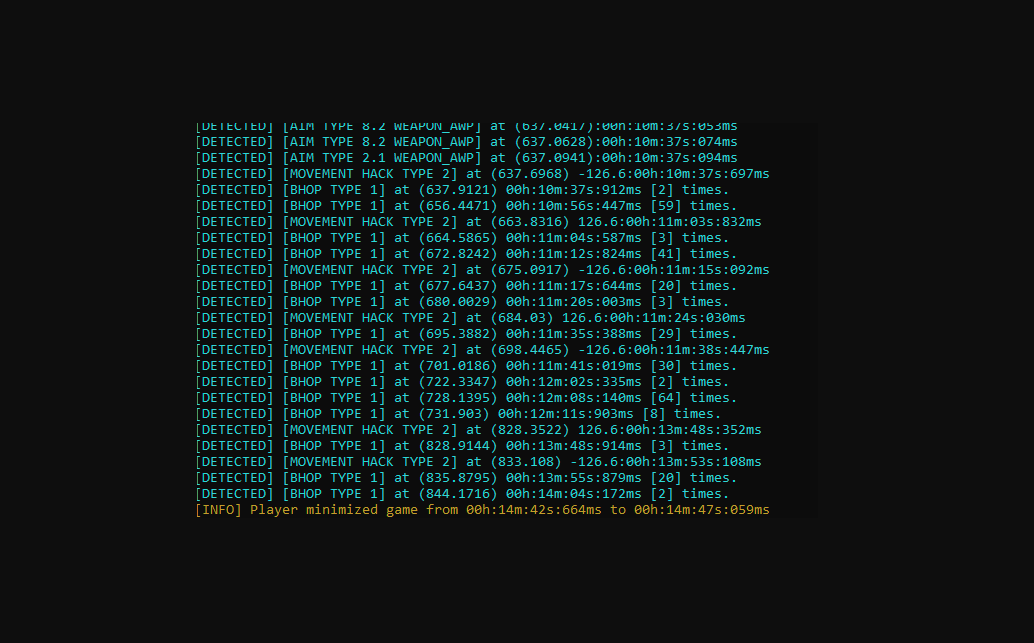Select the BHOP entry at 680.0029

tap(462, 302)
